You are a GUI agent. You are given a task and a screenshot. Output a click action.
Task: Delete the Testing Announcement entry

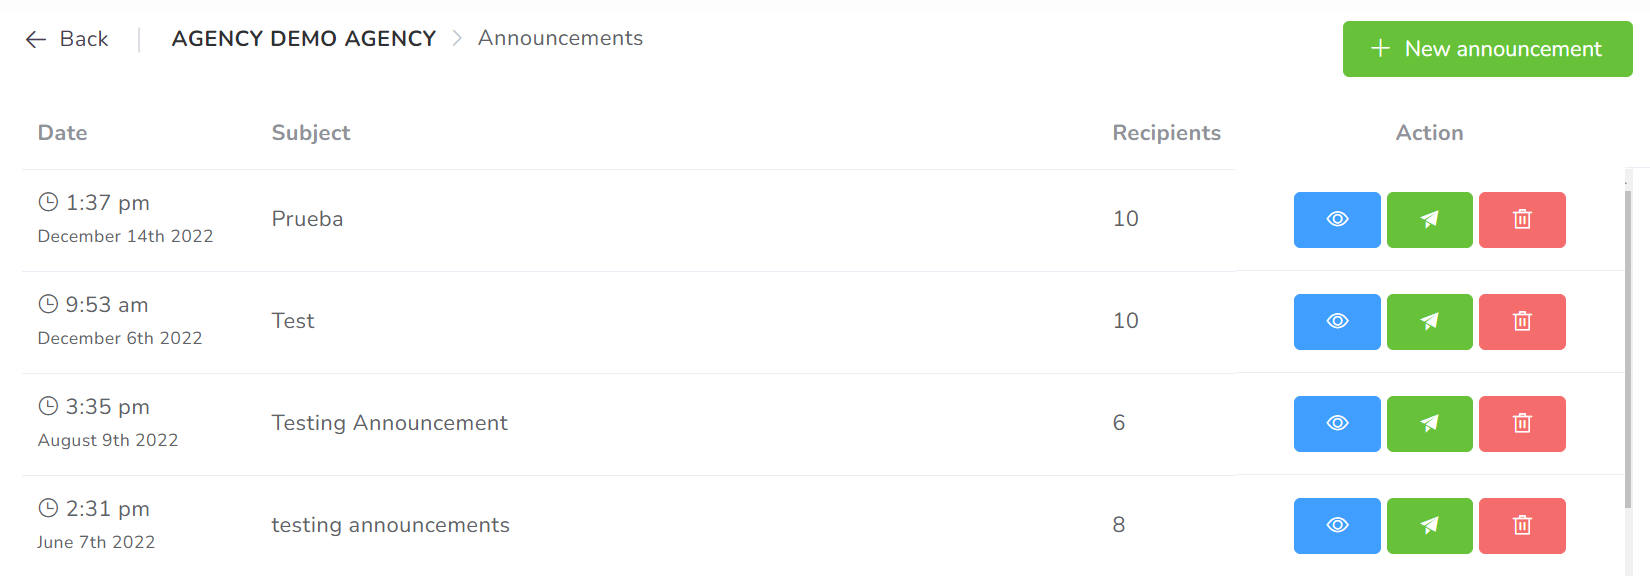coord(1522,424)
